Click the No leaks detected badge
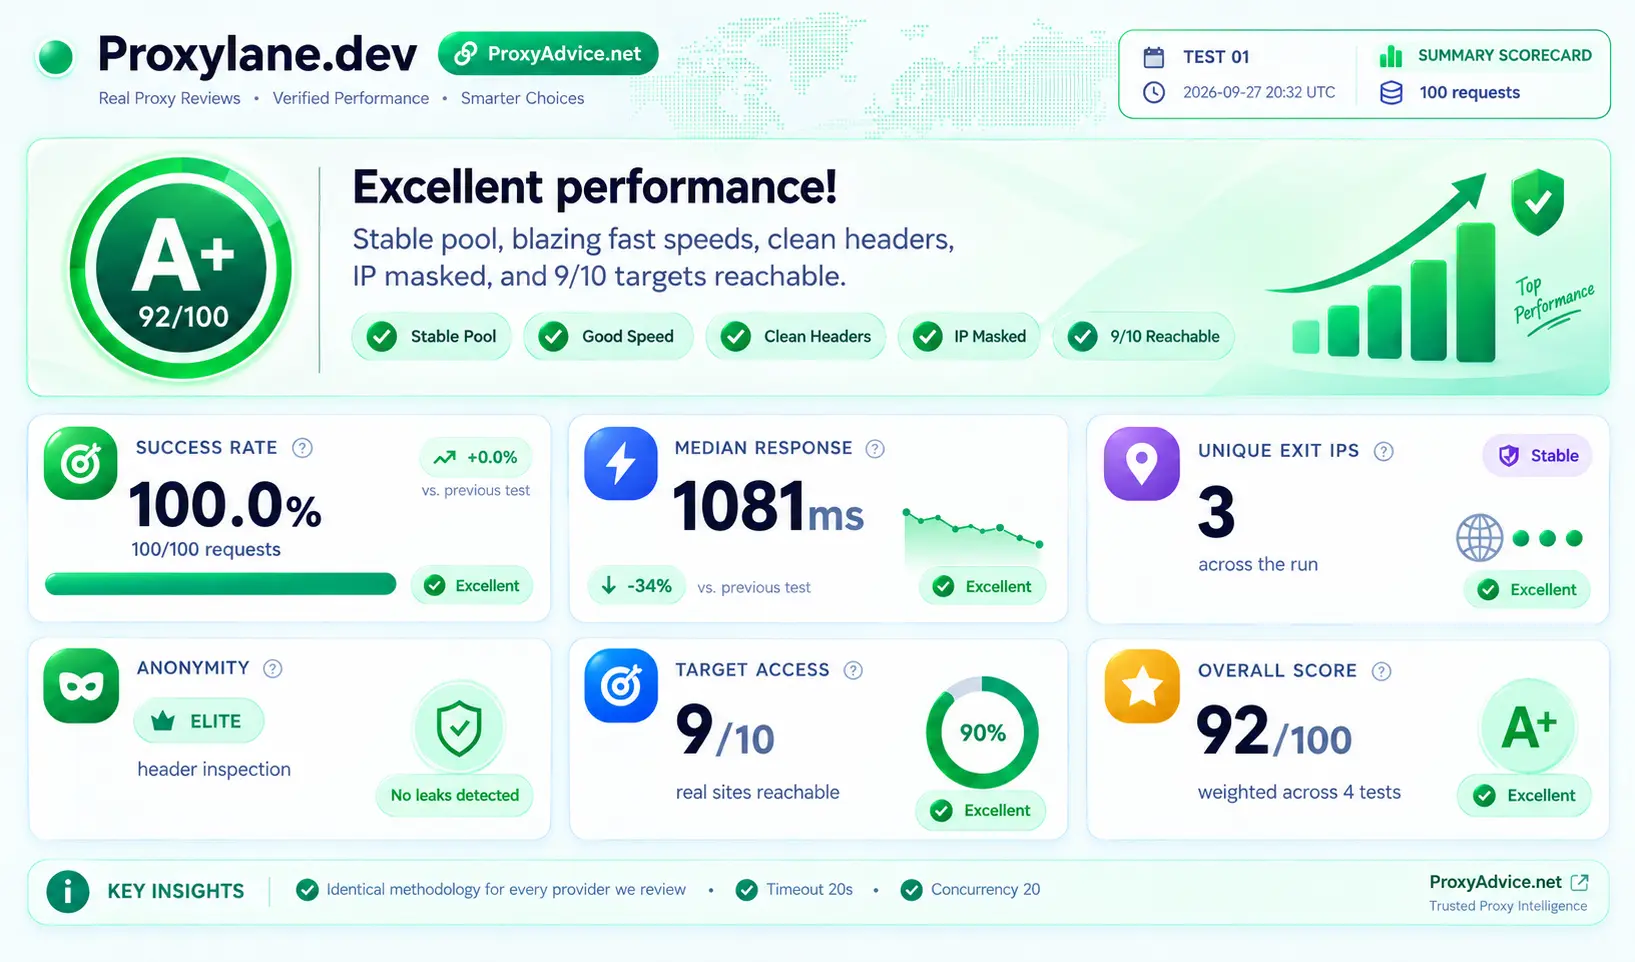The height and width of the screenshot is (962, 1635). click(x=455, y=795)
